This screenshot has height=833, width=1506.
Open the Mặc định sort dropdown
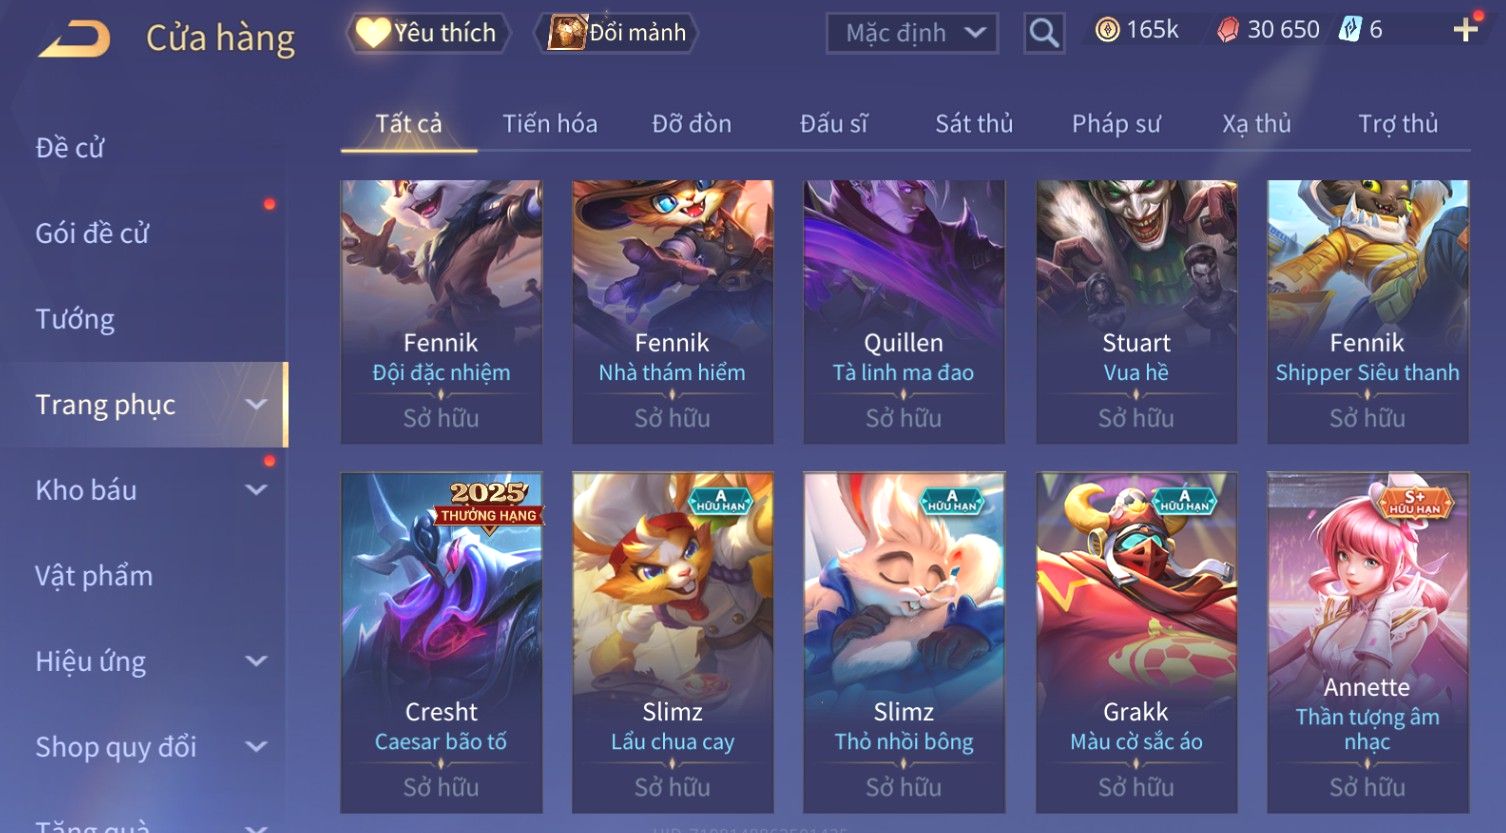(912, 33)
